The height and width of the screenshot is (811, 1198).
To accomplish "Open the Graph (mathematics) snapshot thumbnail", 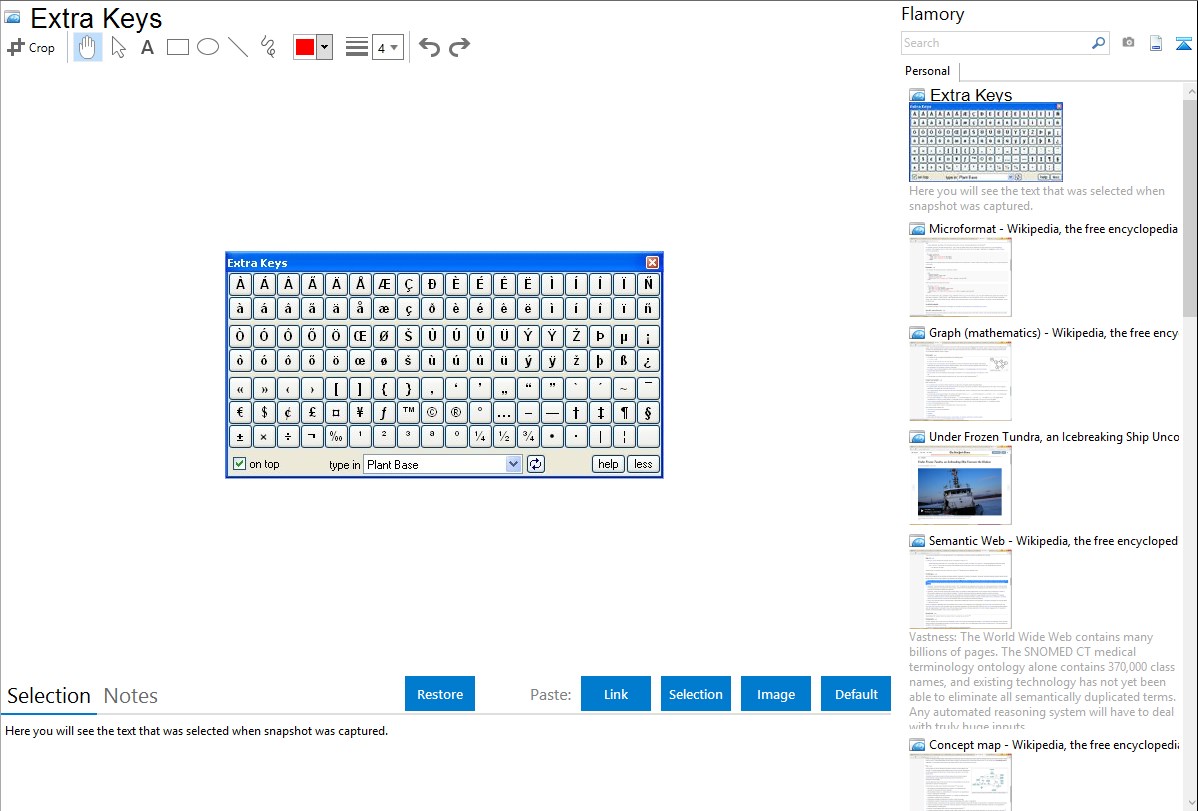I will click(x=960, y=381).
